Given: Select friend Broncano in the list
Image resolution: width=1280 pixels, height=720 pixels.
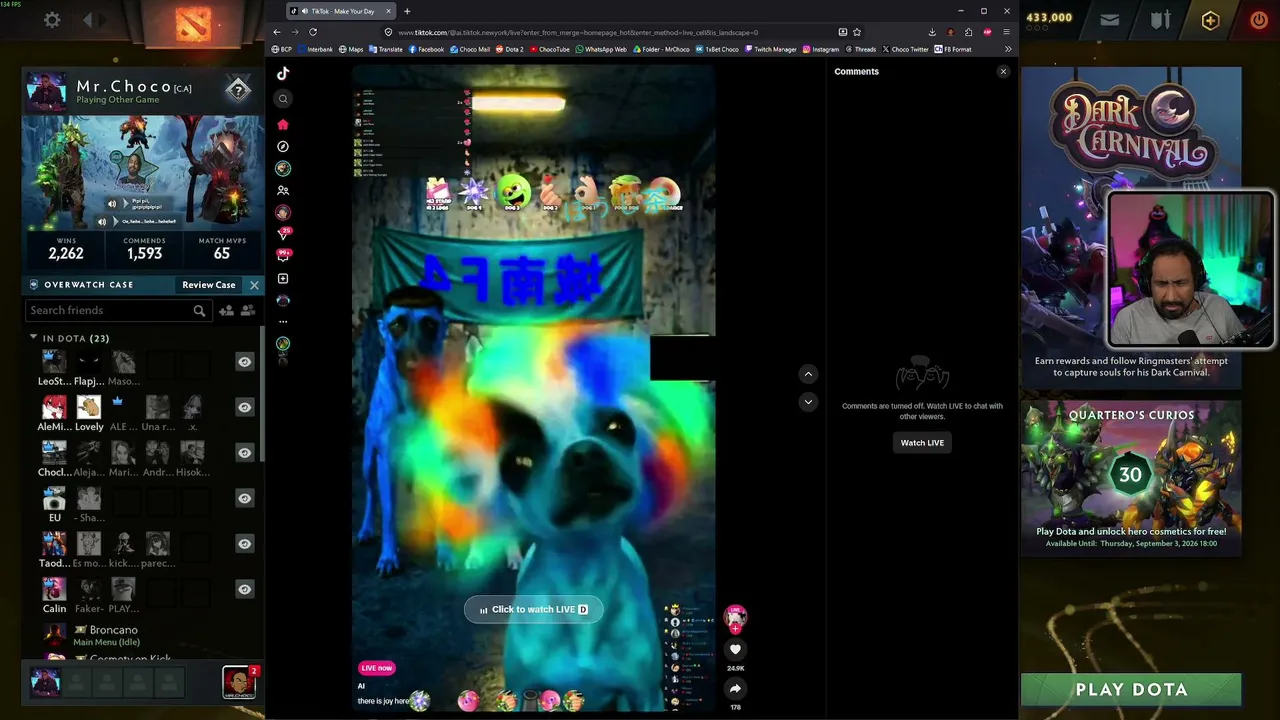Looking at the screenshot, I should 114,630.
